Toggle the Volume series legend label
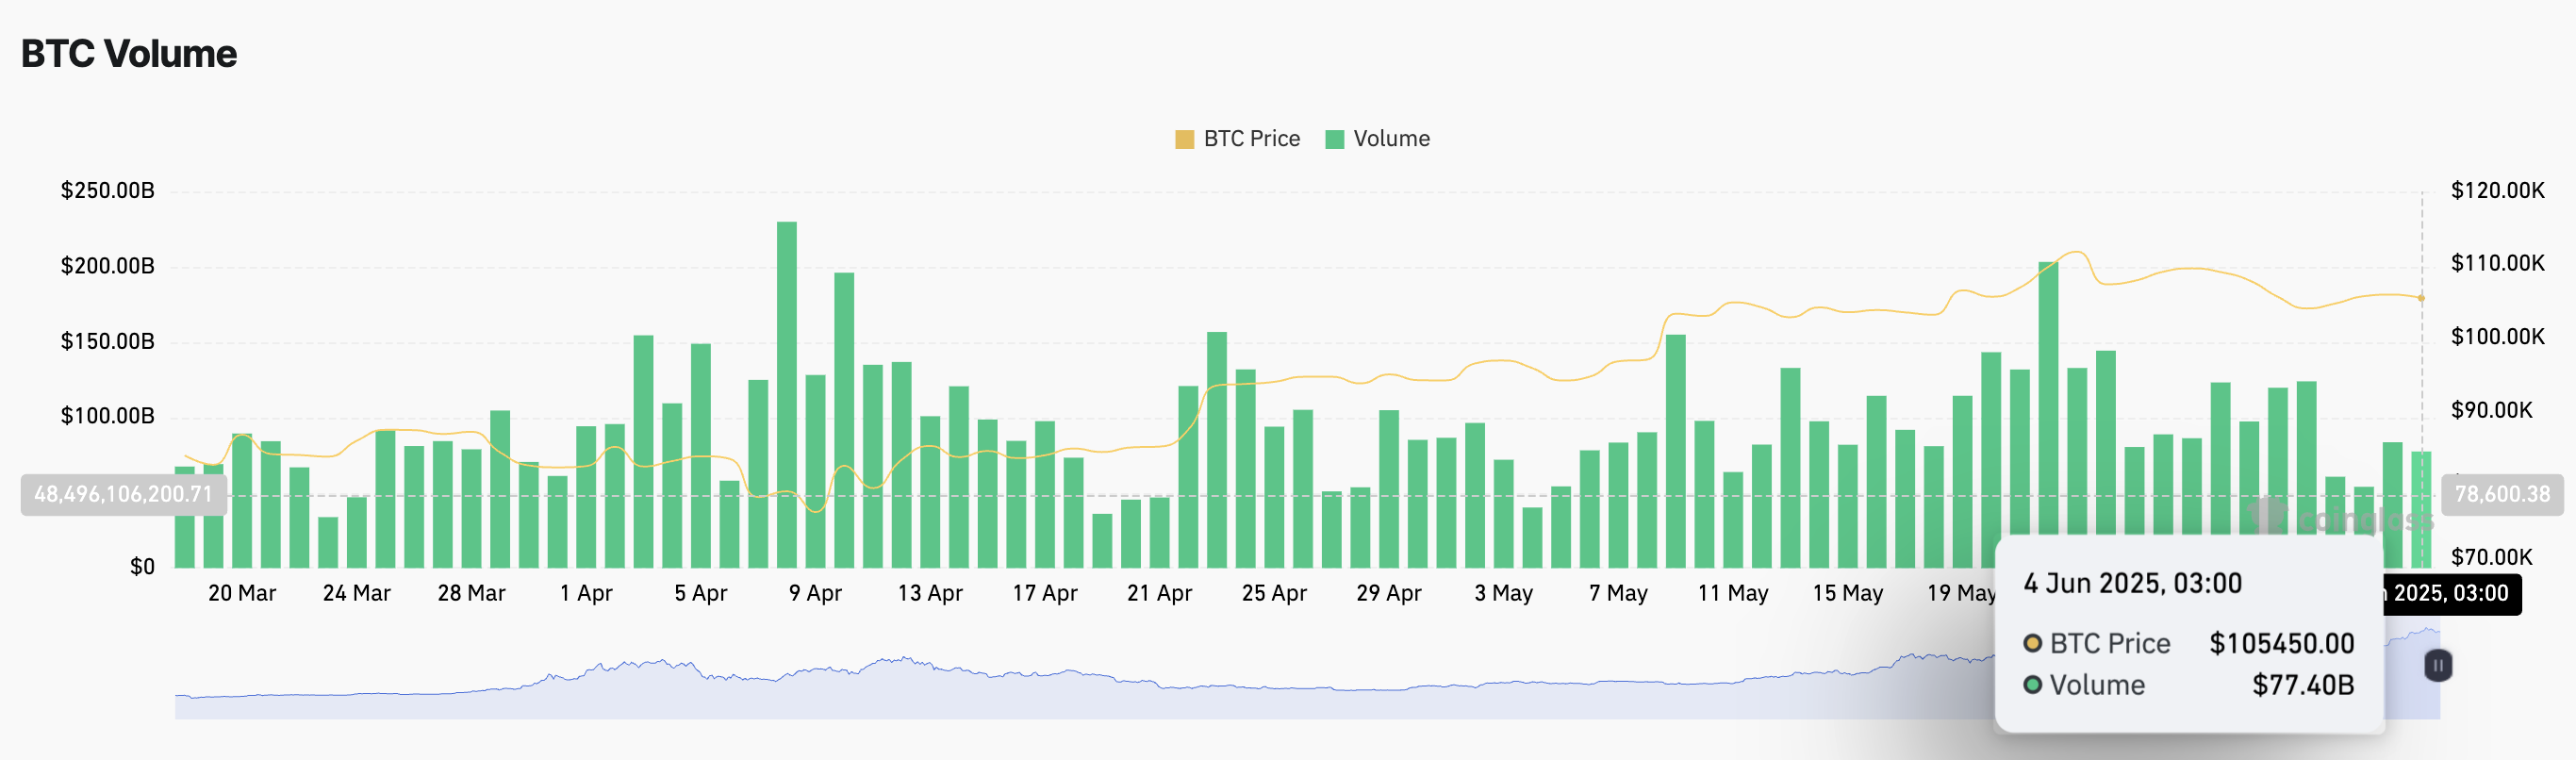The width and height of the screenshot is (2576, 760). pyautogui.click(x=1391, y=139)
